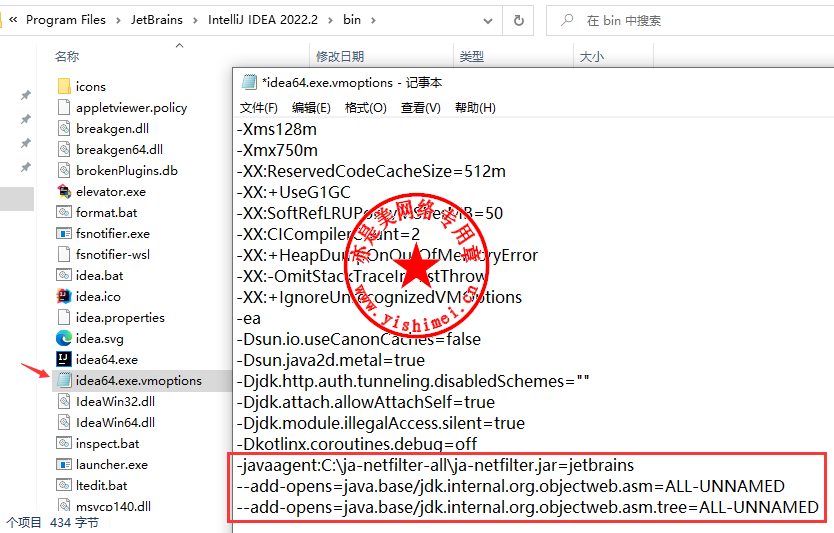The height and width of the screenshot is (533, 834).
Task: Sort by 修改日期 column header
Action: point(340,56)
